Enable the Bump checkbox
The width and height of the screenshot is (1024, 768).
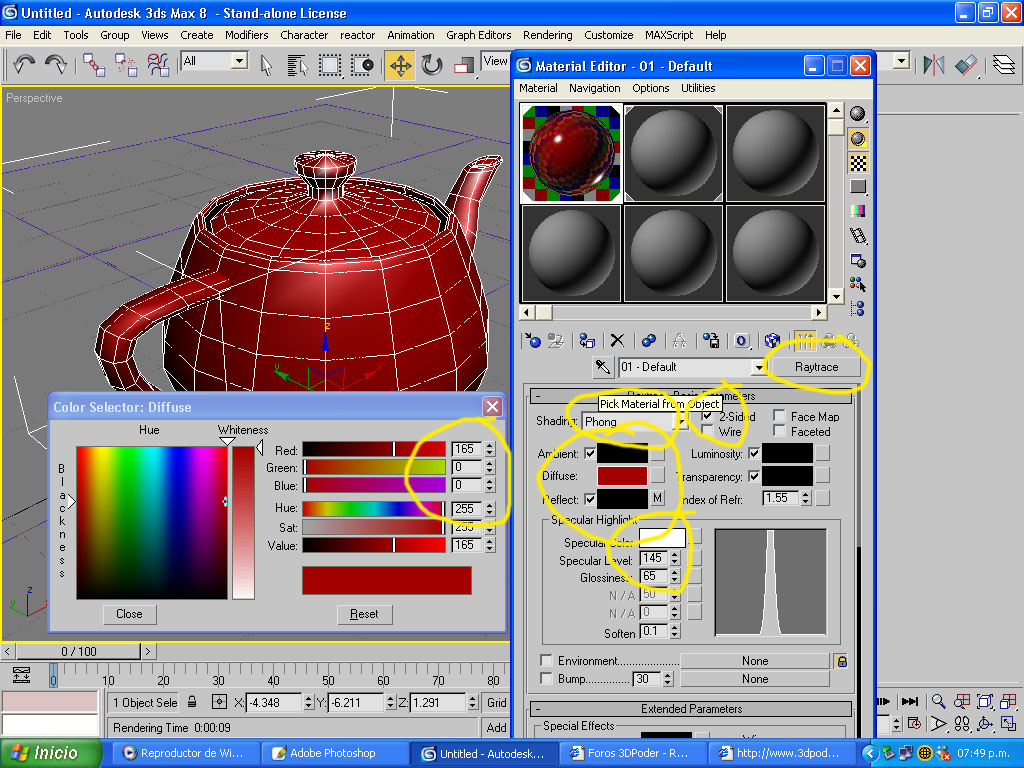pyautogui.click(x=547, y=678)
